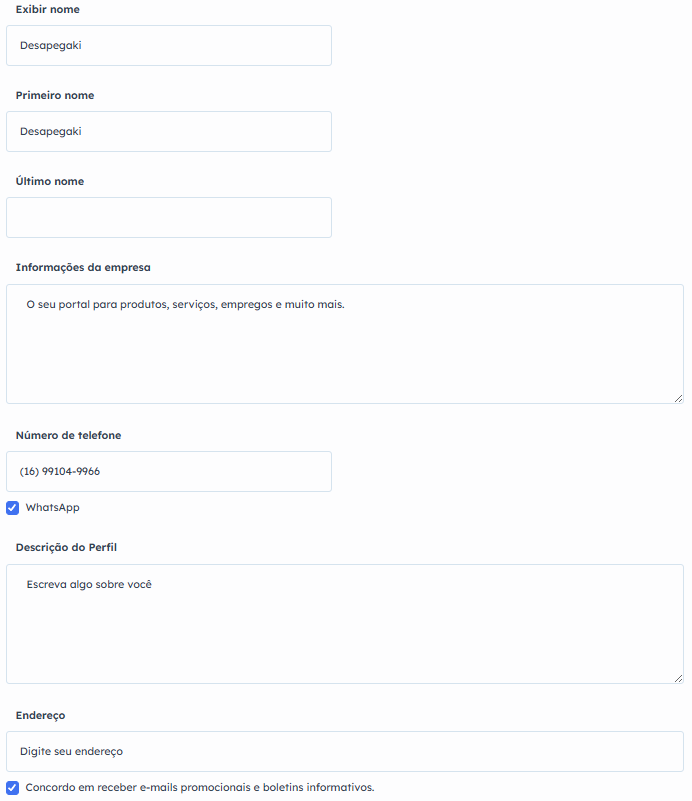
Task: Click the "Exibir nome" label
Action: pos(48,9)
